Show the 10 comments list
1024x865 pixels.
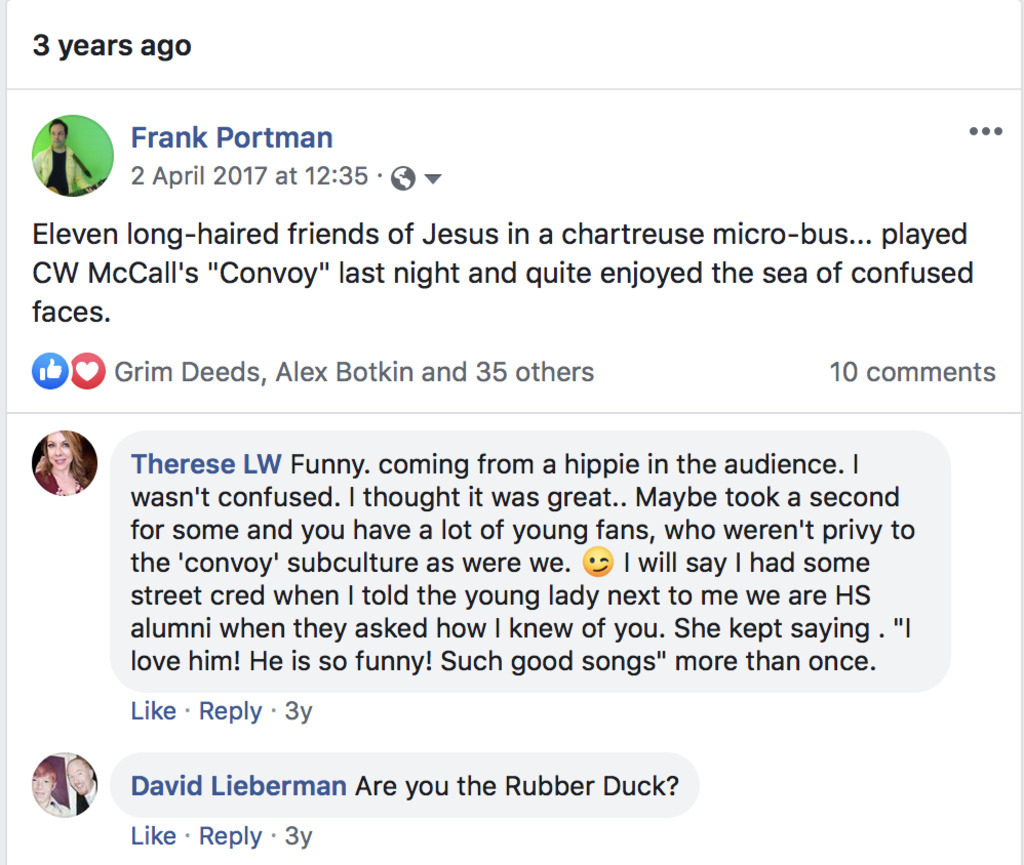pos(912,372)
